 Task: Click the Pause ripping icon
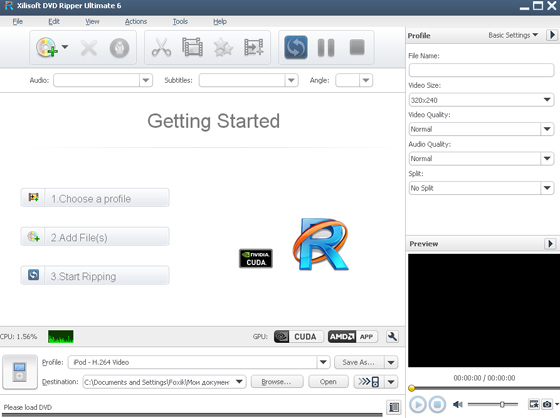pyautogui.click(x=326, y=48)
